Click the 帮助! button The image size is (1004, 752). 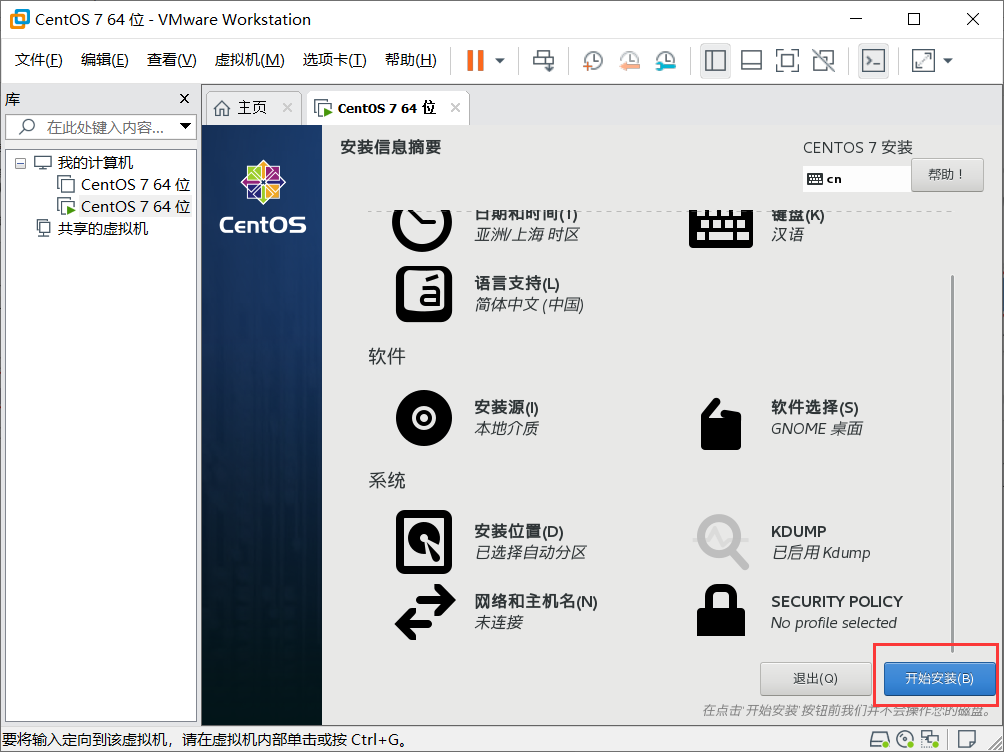947,175
